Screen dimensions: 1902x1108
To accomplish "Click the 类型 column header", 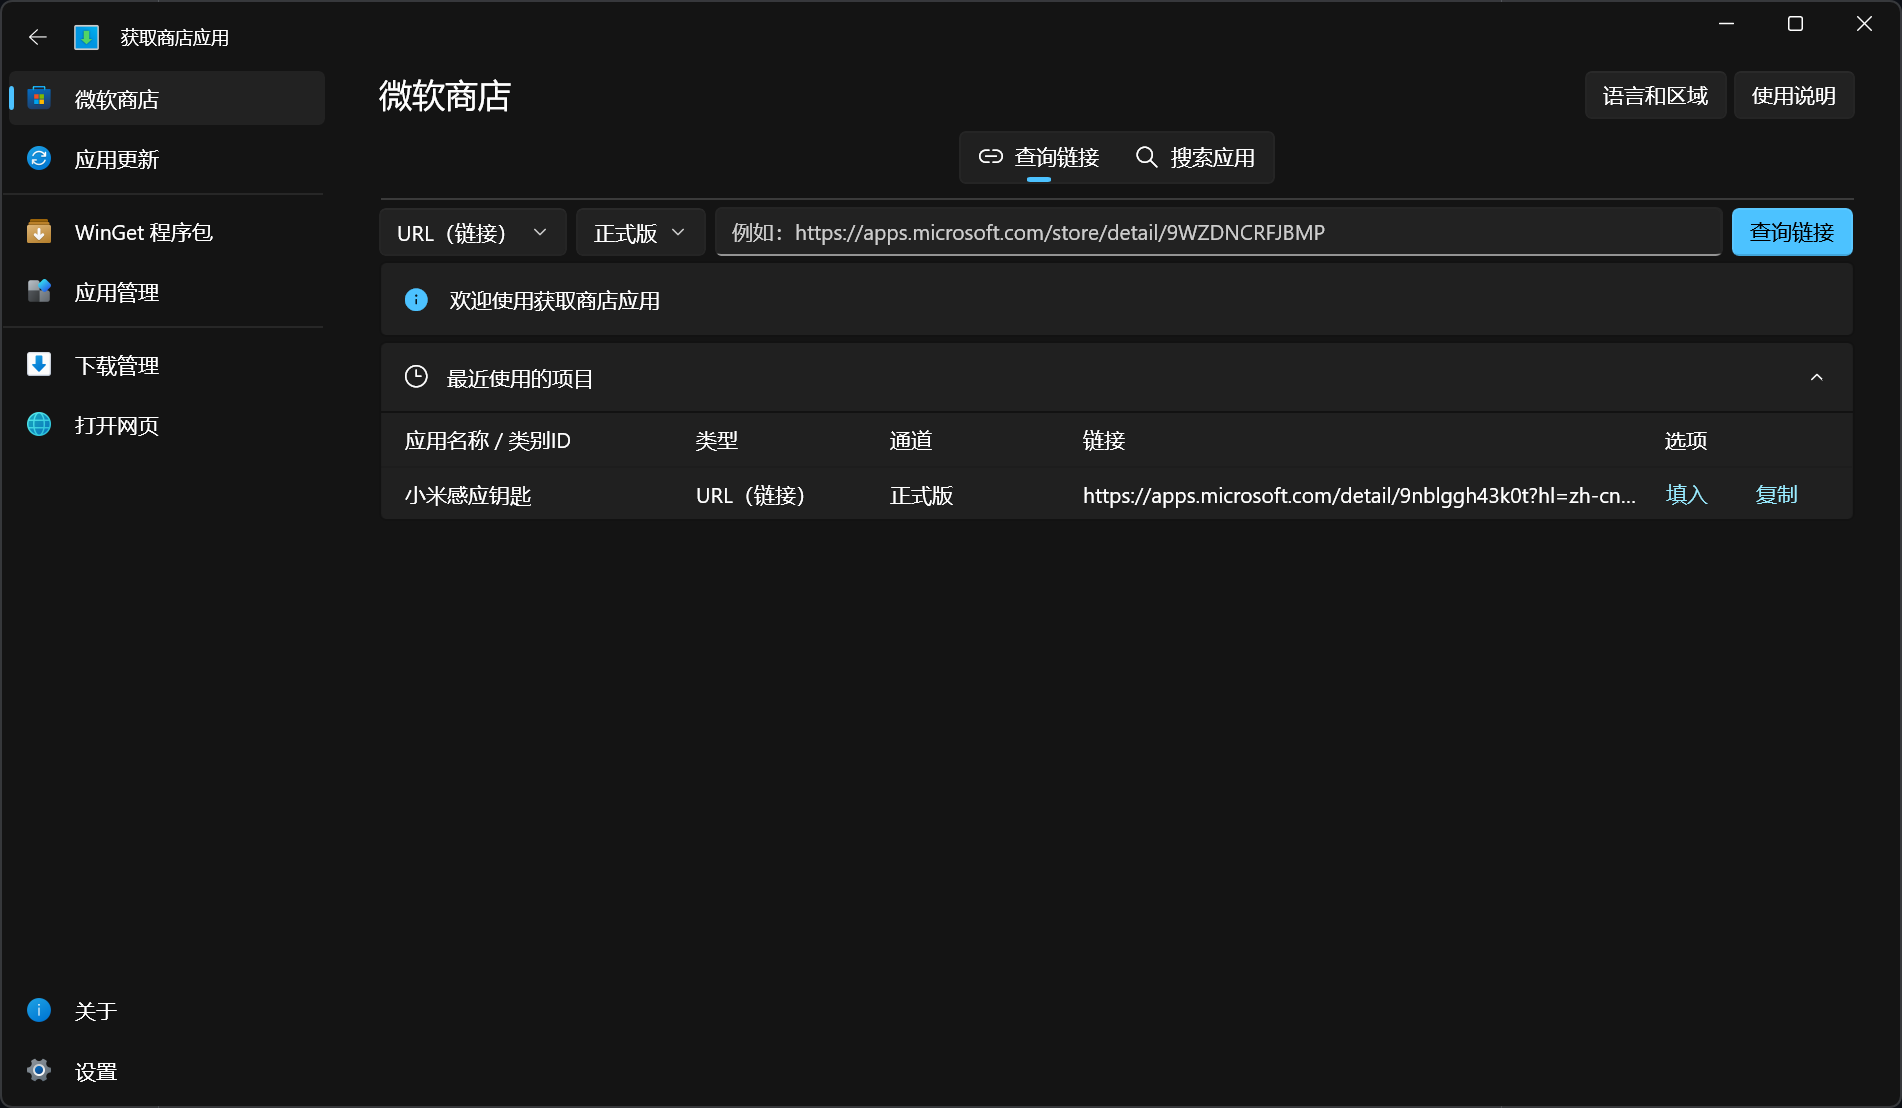I will point(716,440).
